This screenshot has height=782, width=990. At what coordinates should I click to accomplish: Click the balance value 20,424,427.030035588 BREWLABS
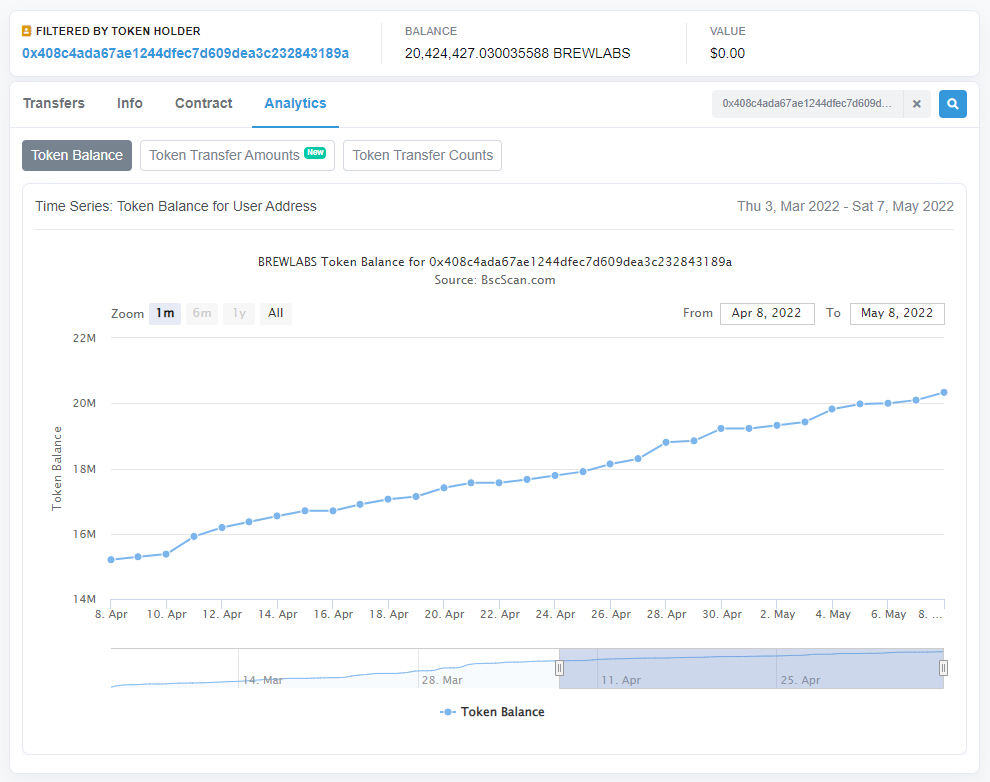518,53
